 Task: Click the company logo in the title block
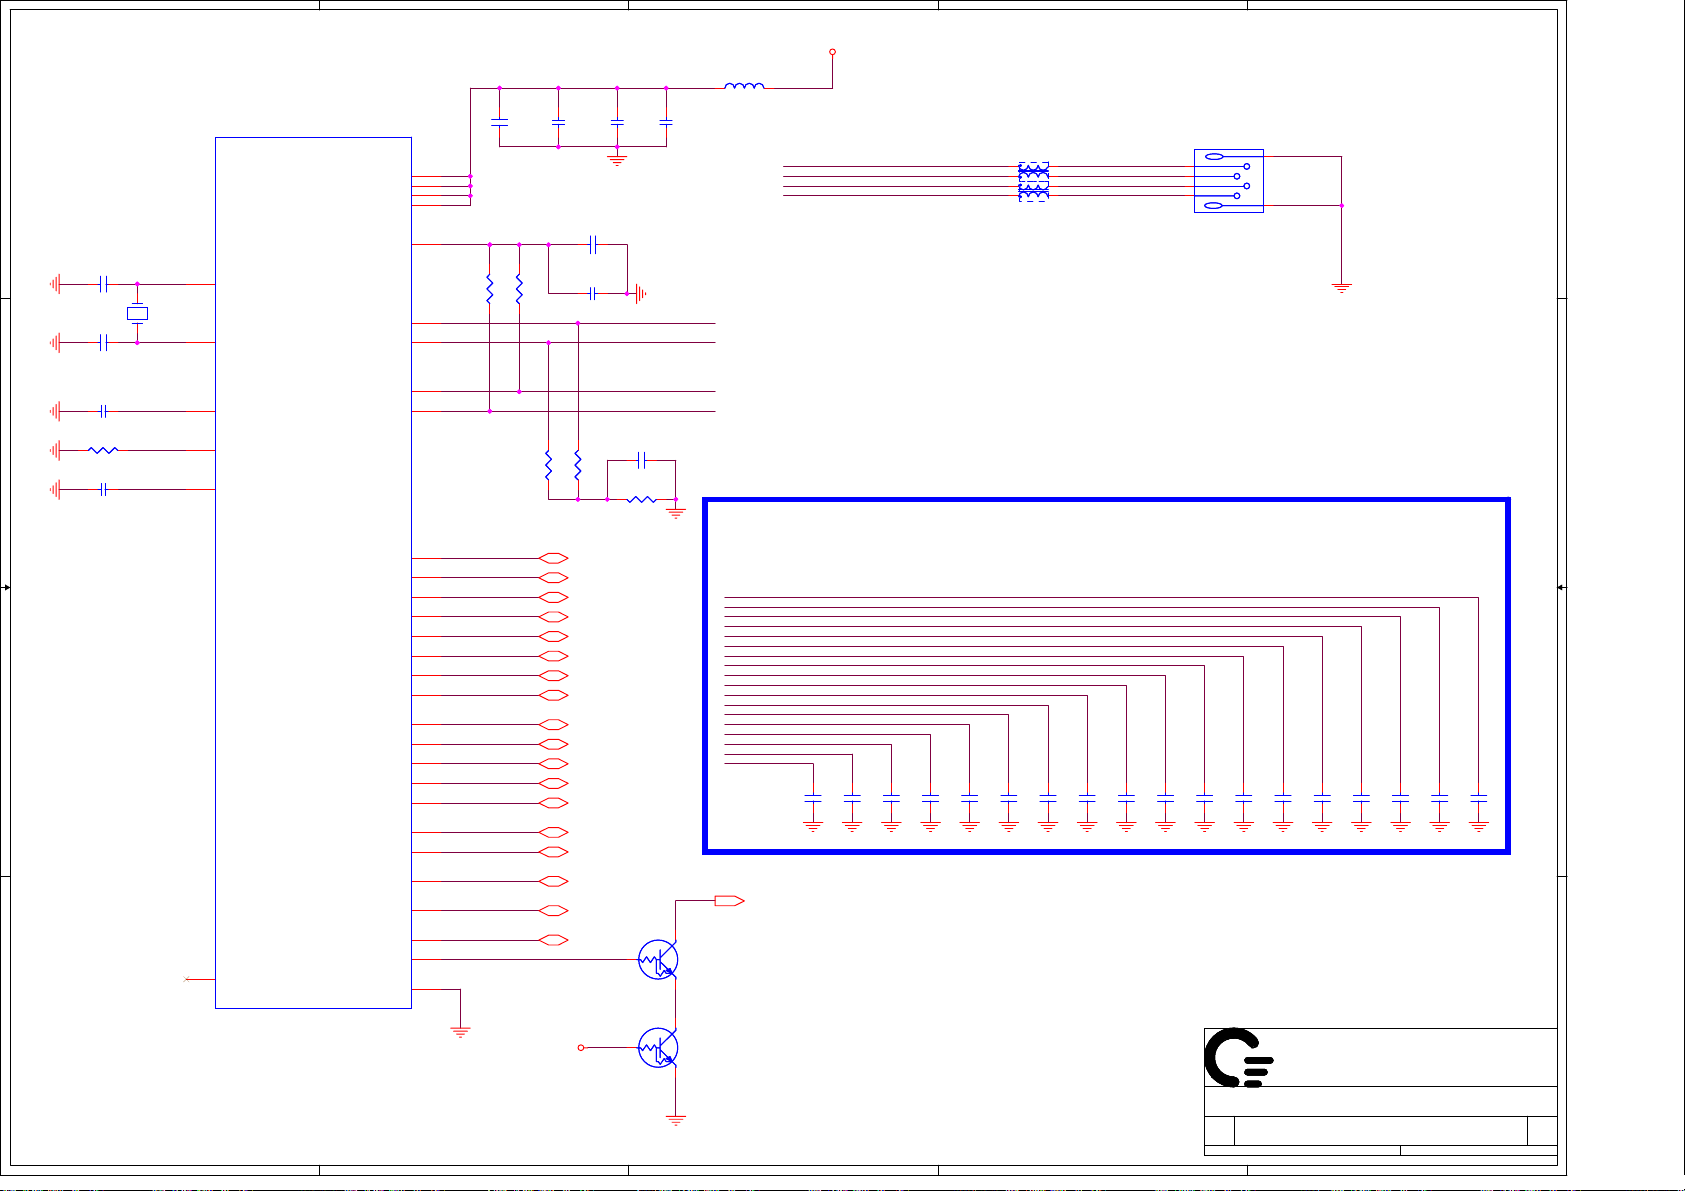[1239, 1057]
